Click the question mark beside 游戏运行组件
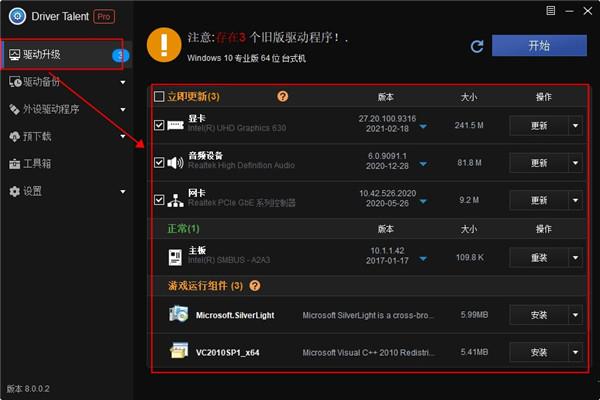 tap(255, 286)
